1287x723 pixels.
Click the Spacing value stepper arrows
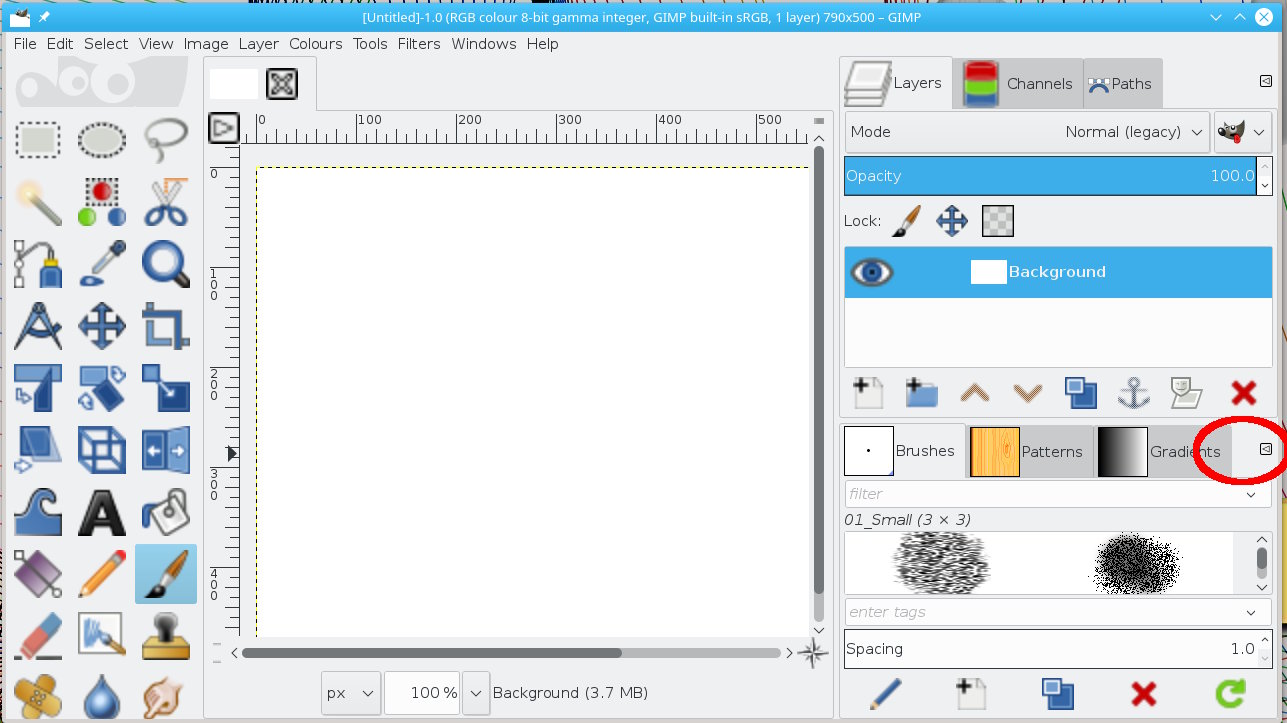tap(1265, 649)
